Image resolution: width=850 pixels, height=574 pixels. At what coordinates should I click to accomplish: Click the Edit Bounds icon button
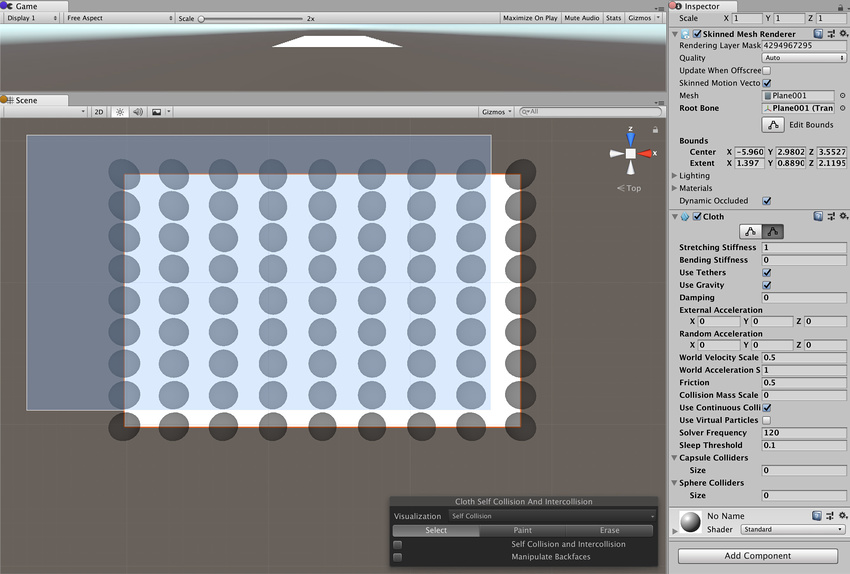click(x=772, y=125)
